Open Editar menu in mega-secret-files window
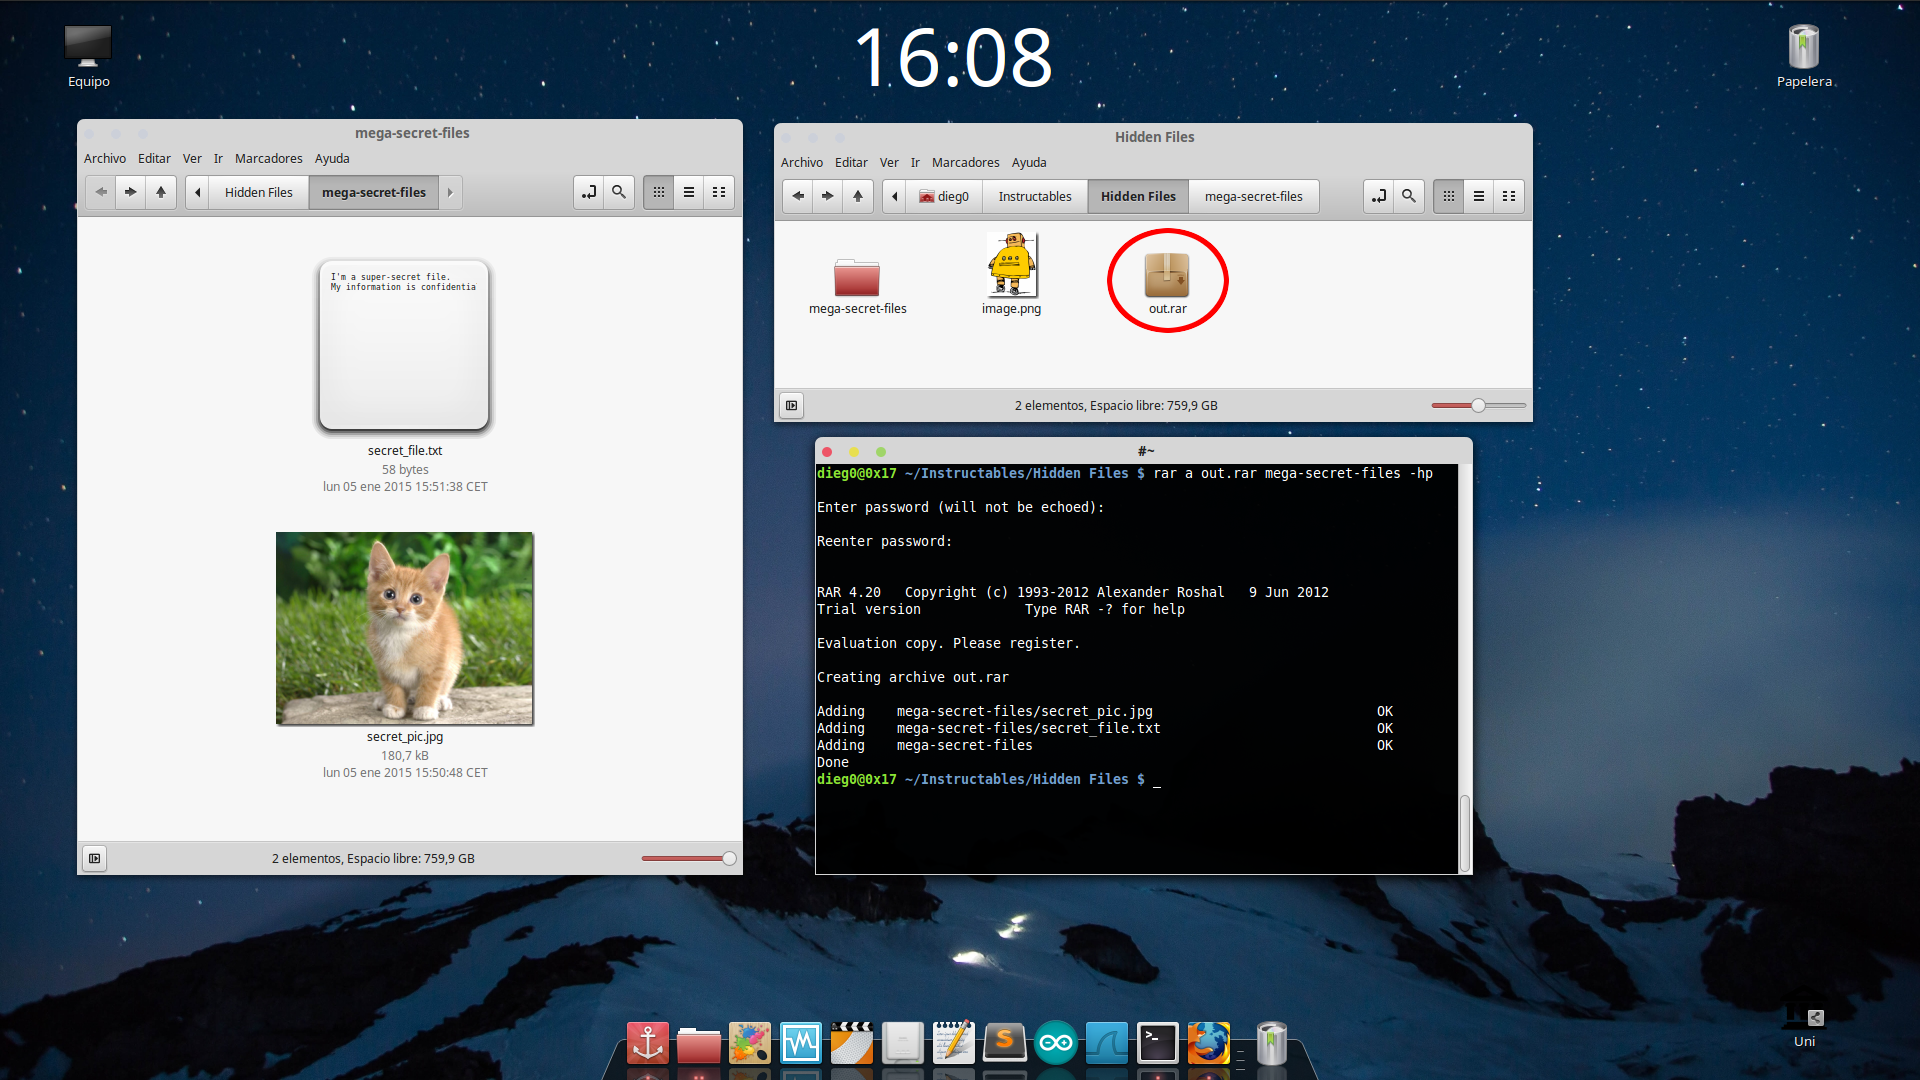The width and height of the screenshot is (1920, 1080). point(154,158)
